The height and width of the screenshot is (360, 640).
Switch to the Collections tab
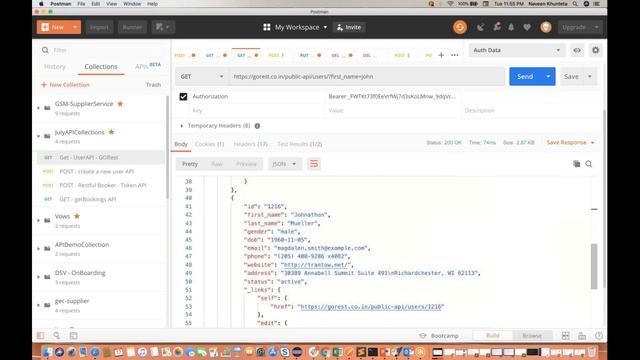[x=101, y=67]
